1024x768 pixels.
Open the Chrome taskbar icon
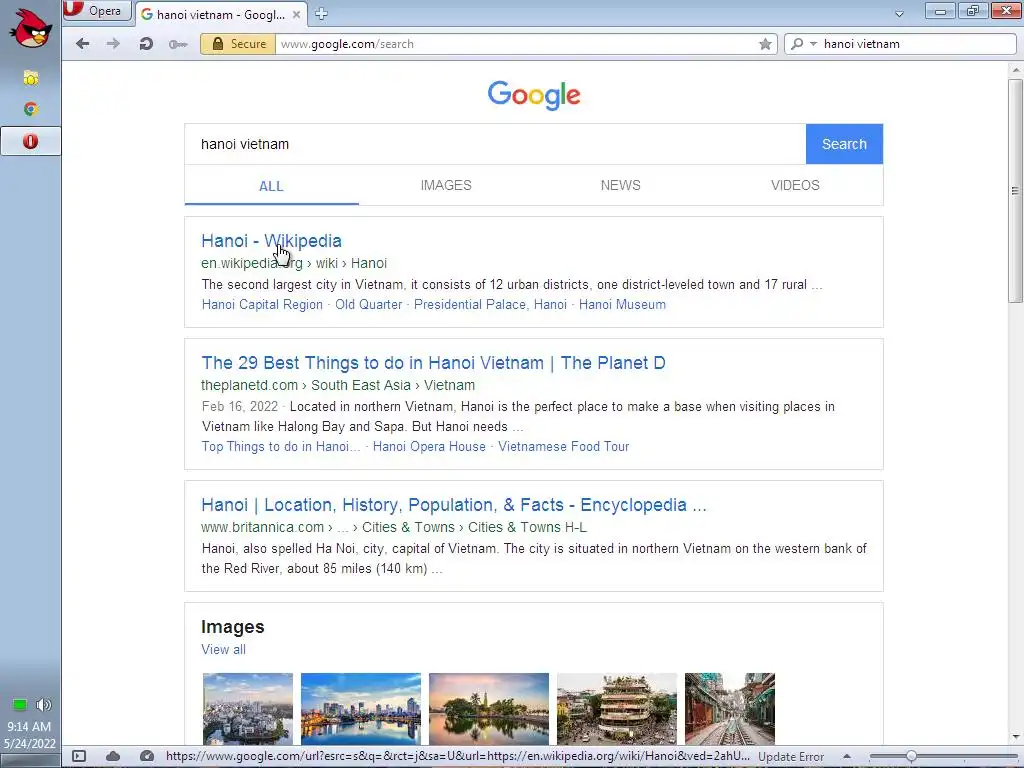[31, 109]
